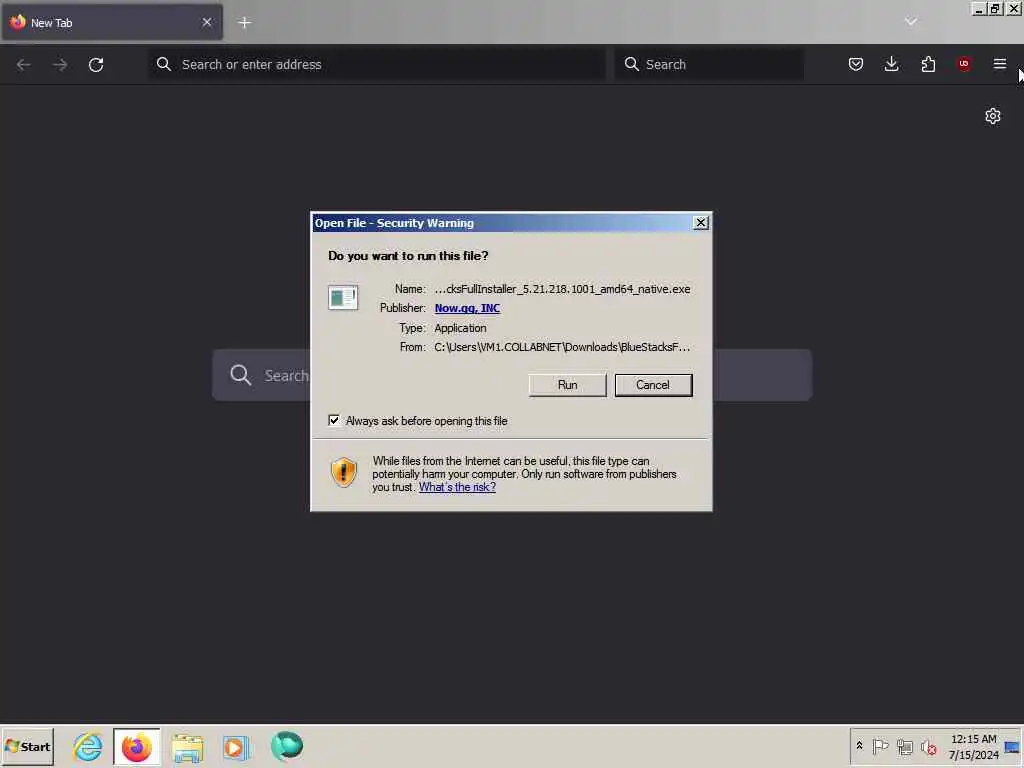Click the taskbar clock showing 12:15 AM
Image resolution: width=1024 pixels, height=768 pixels.
974,746
